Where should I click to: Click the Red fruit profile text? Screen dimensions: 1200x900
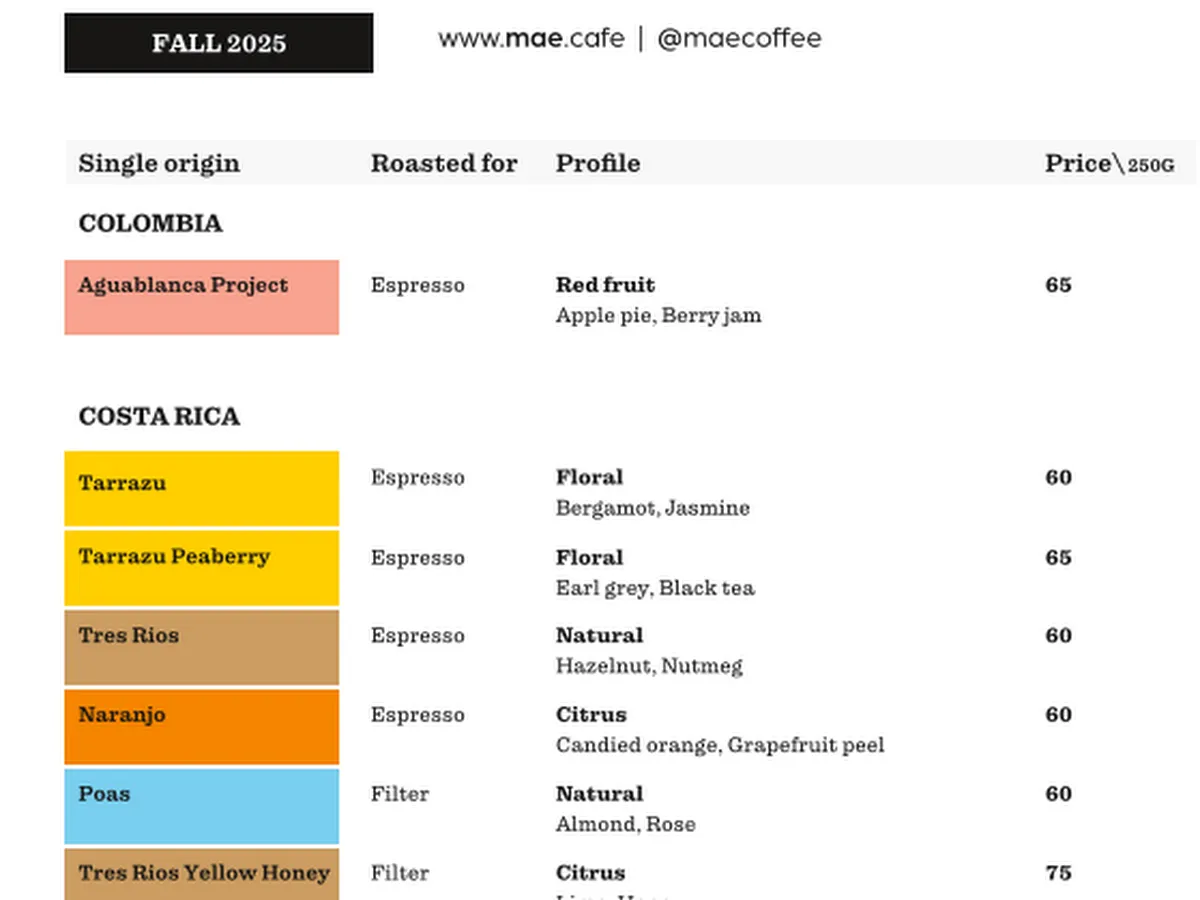(605, 285)
